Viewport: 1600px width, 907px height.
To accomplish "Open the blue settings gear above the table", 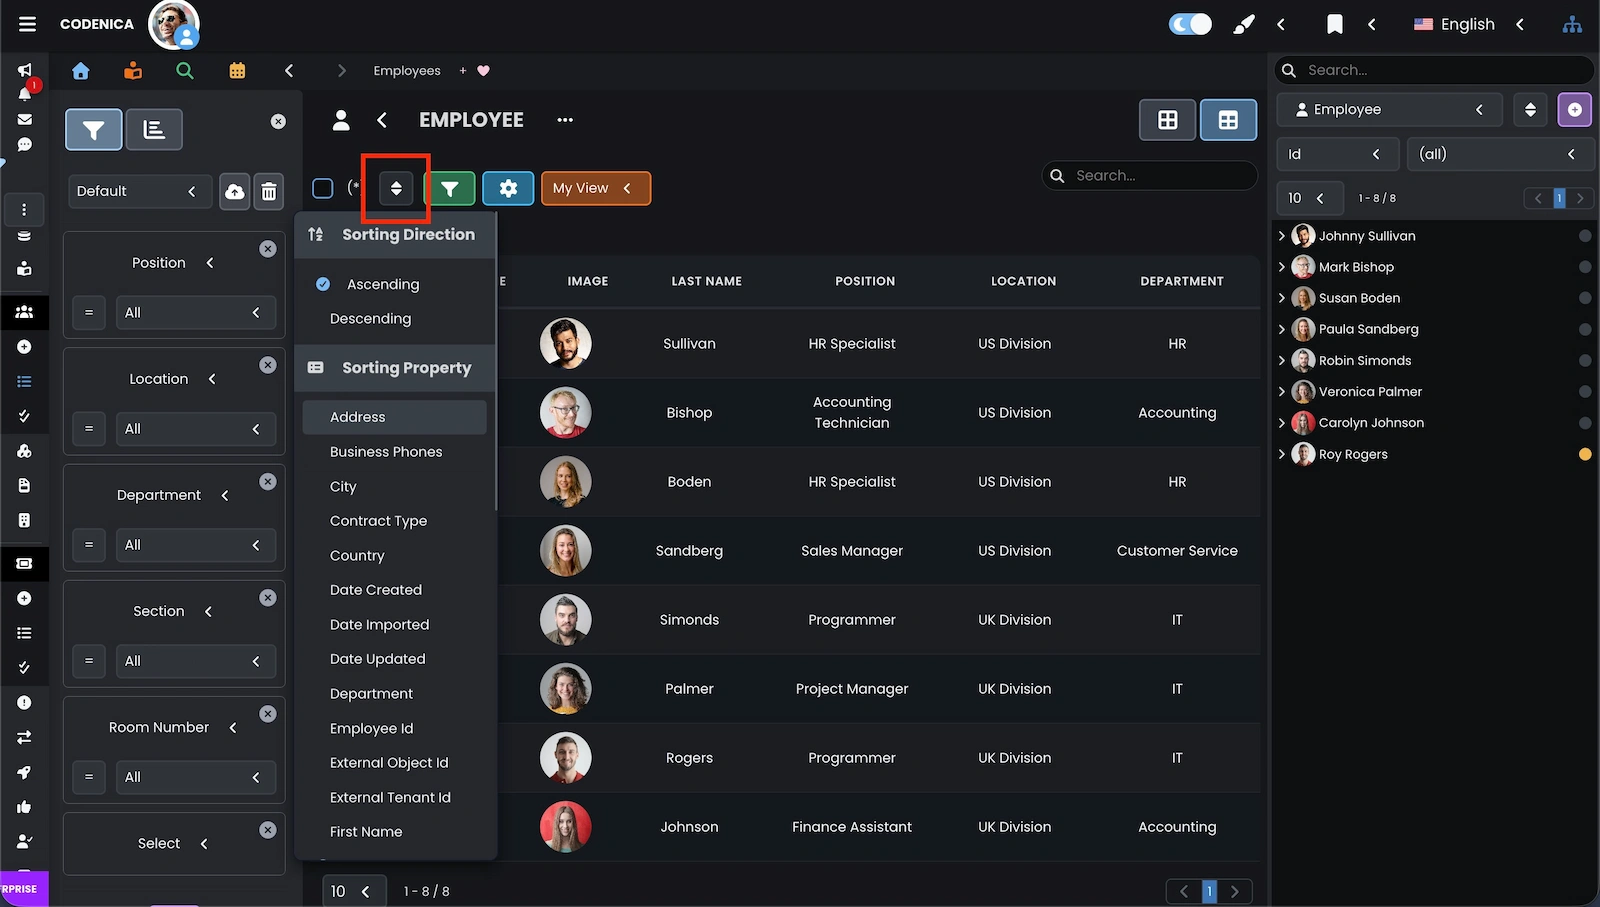I will point(508,188).
